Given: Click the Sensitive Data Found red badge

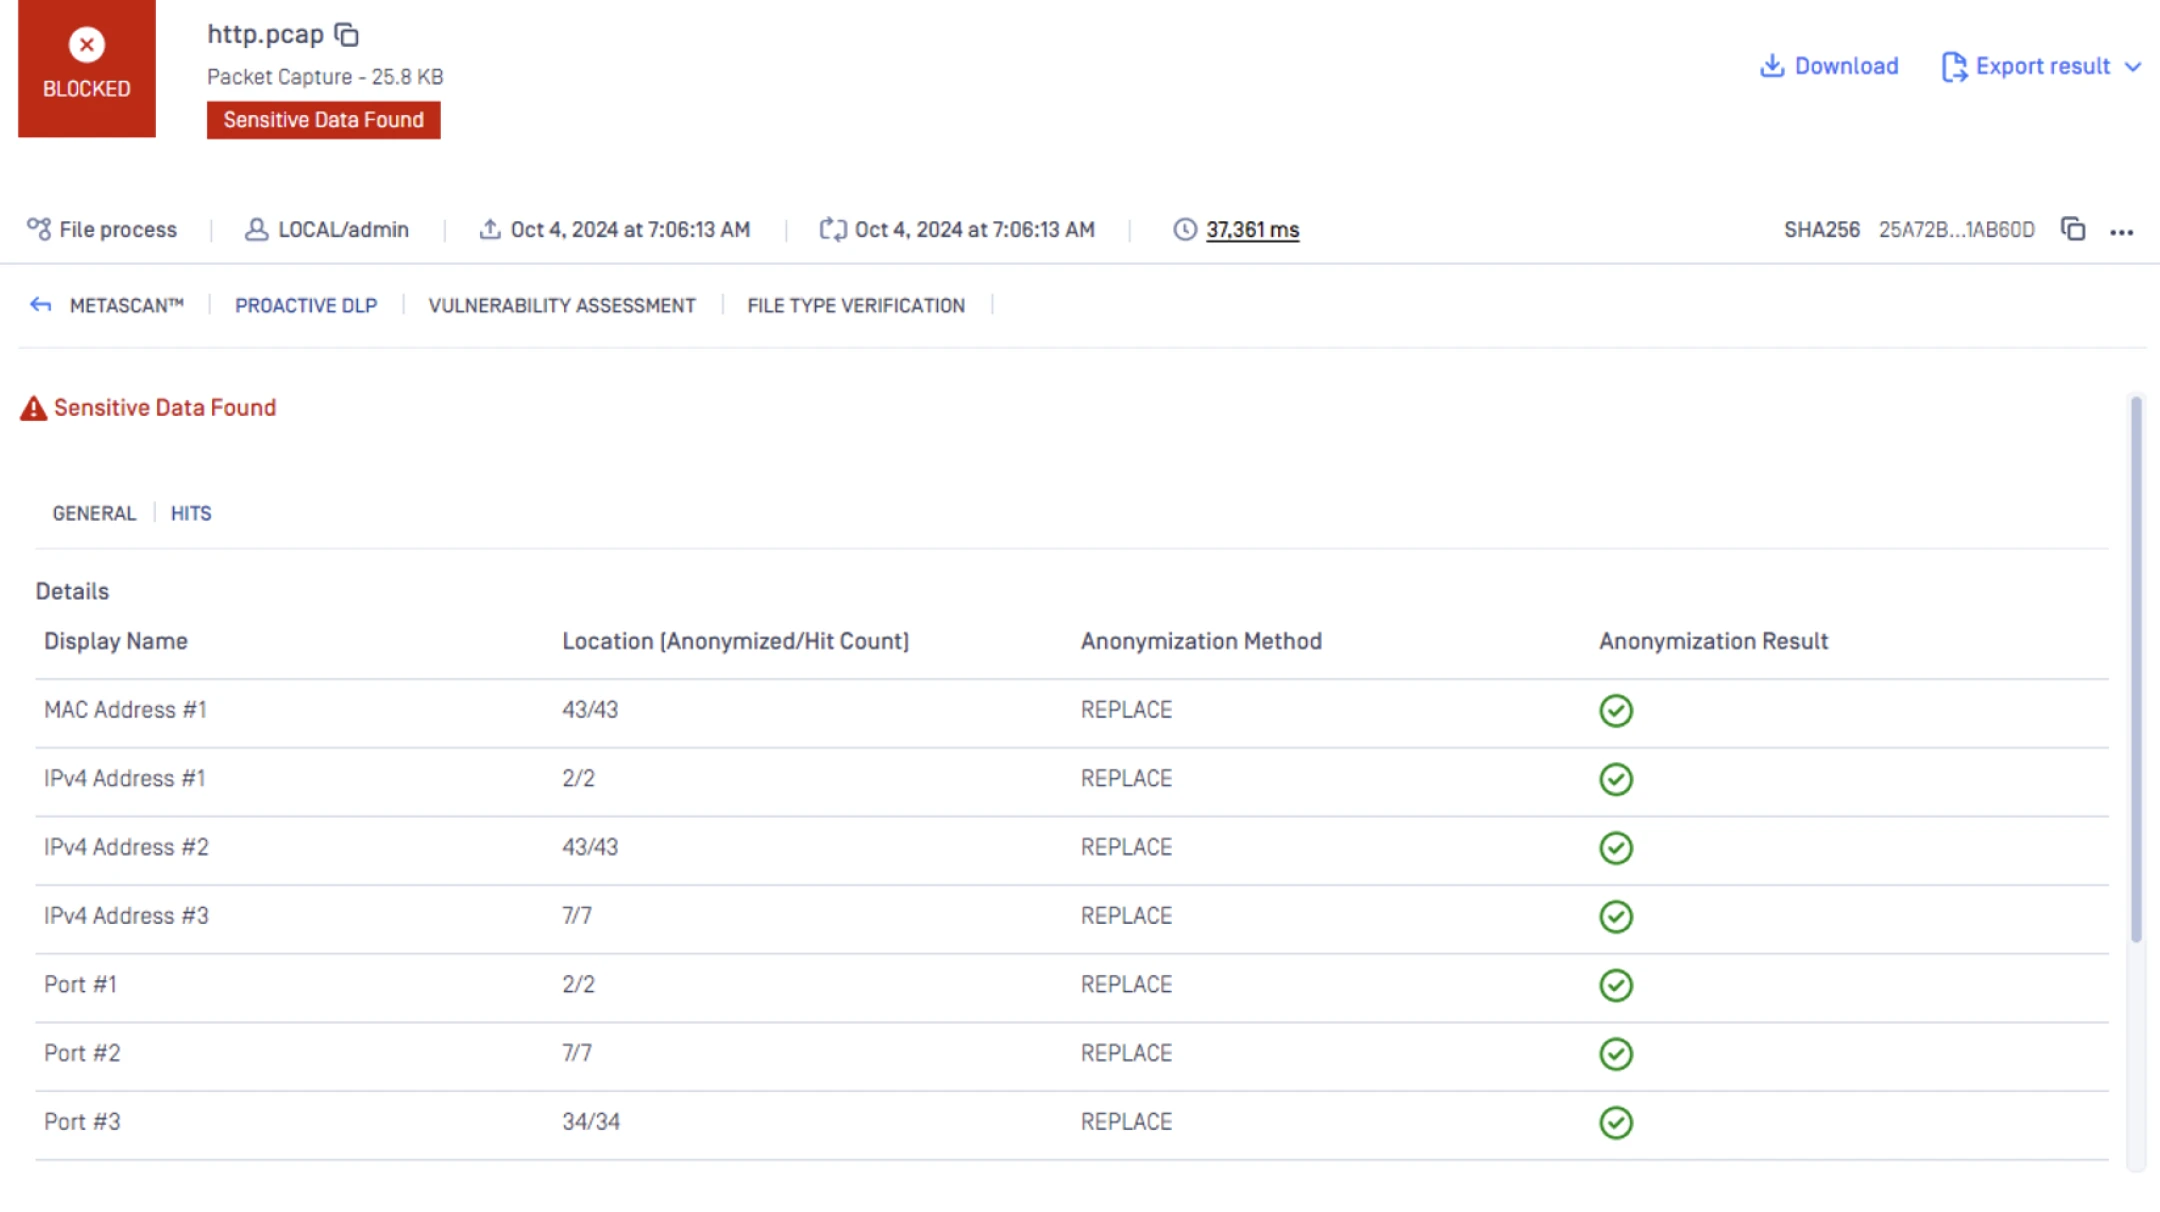Looking at the screenshot, I should [x=323, y=120].
